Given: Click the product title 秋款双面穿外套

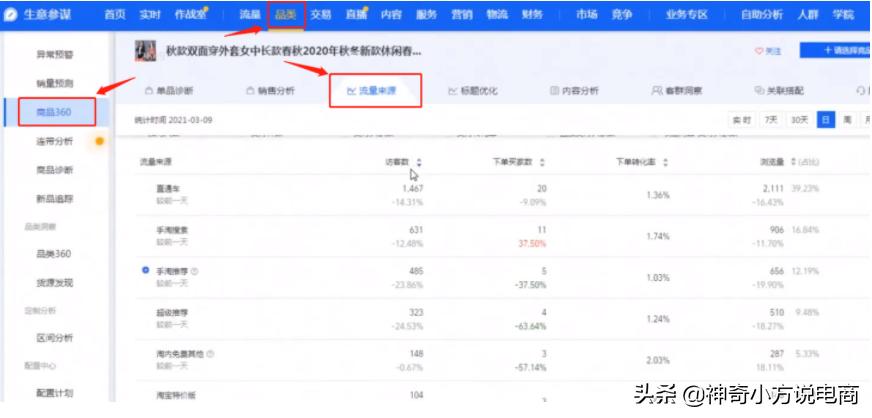Looking at the screenshot, I should tap(294, 51).
